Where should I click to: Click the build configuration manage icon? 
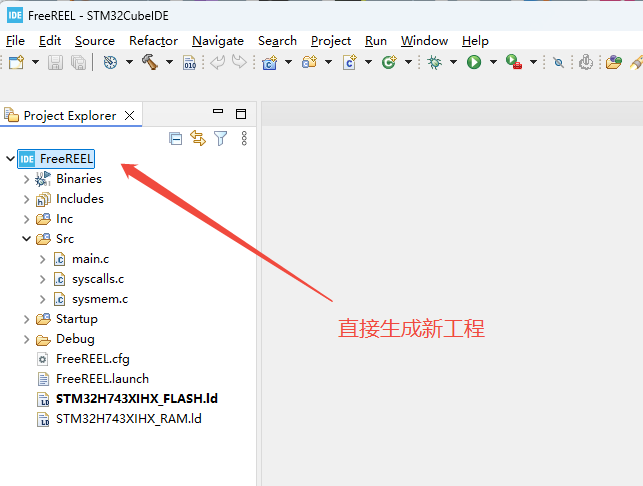tap(110, 62)
